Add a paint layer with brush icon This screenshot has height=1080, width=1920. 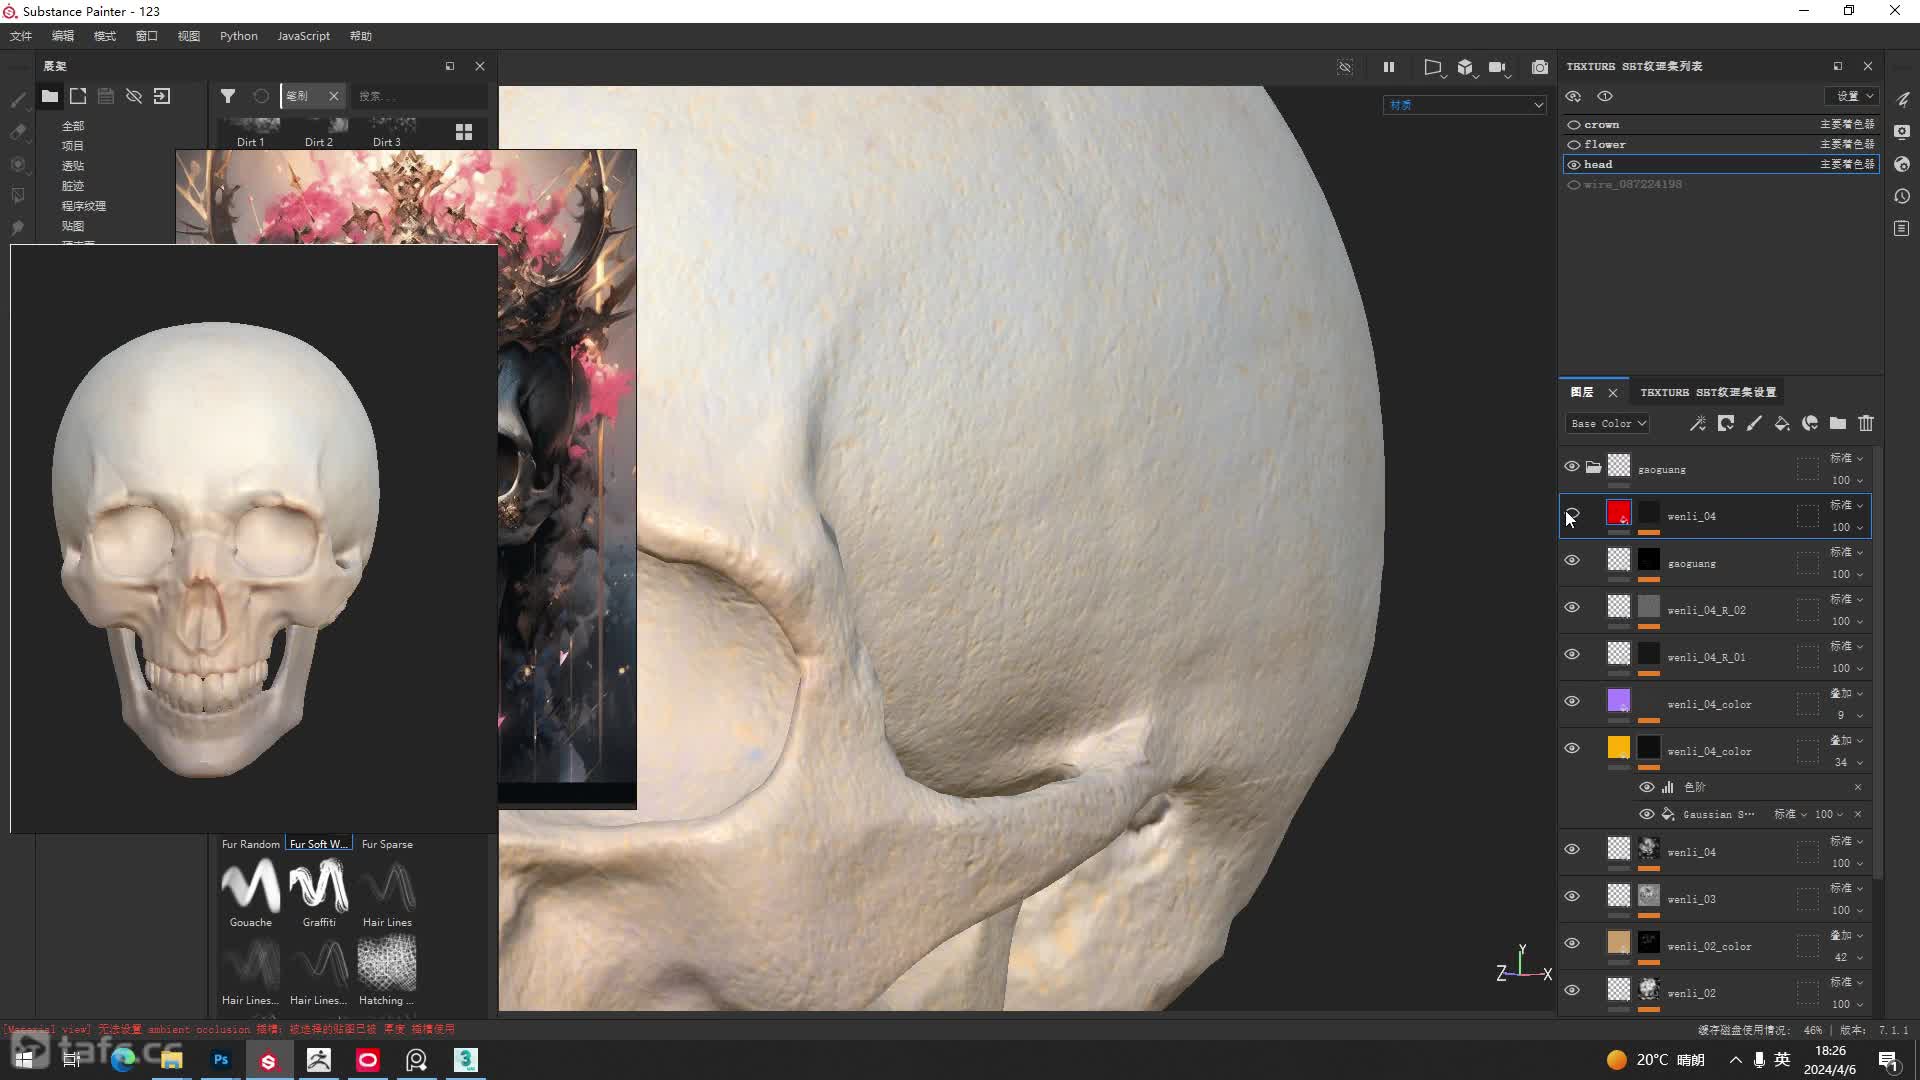(1754, 424)
